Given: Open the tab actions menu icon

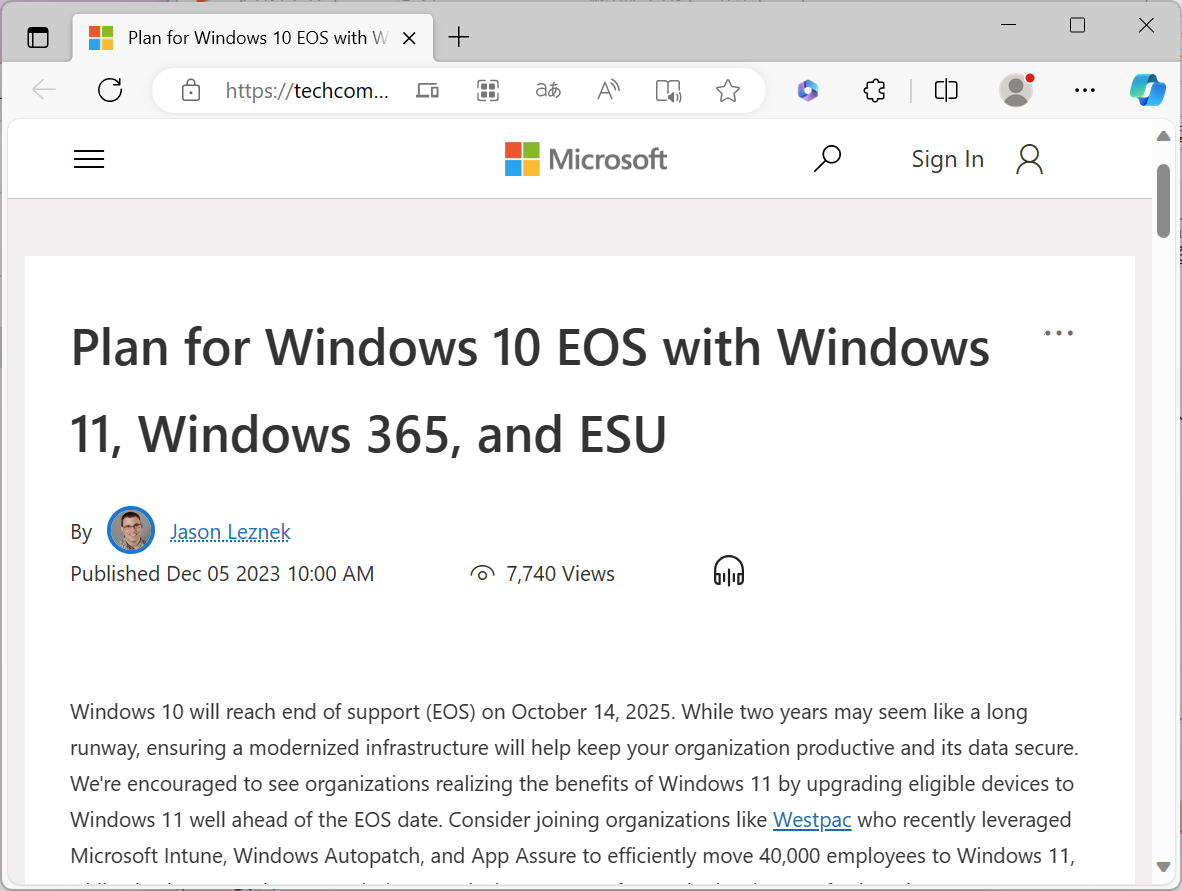Looking at the screenshot, I should click(x=38, y=37).
